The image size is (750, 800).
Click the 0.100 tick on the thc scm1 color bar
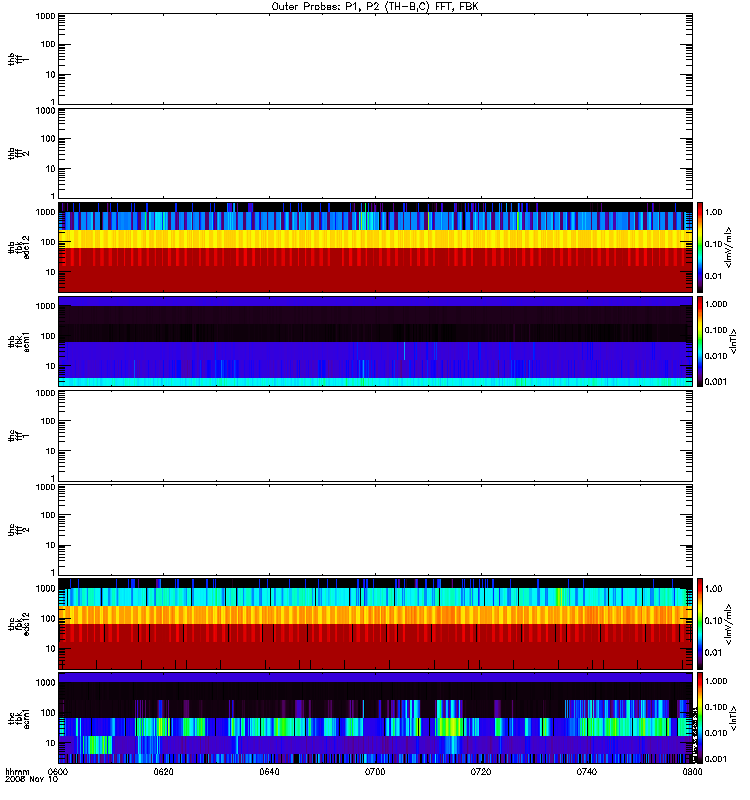coord(716,707)
